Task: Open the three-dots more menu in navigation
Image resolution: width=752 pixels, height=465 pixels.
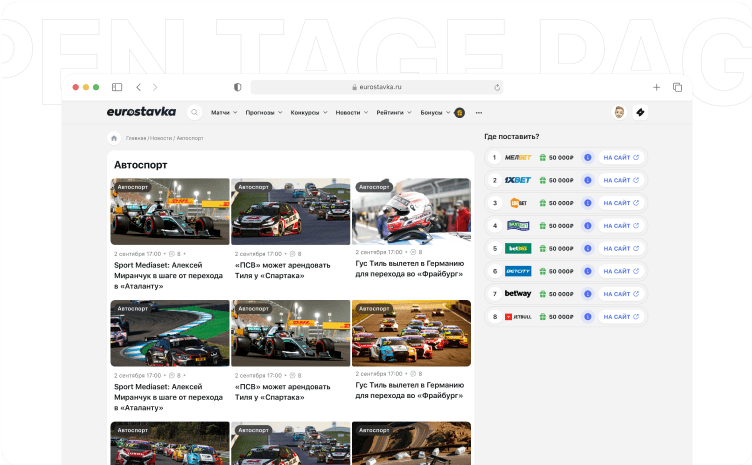Action: 479,113
